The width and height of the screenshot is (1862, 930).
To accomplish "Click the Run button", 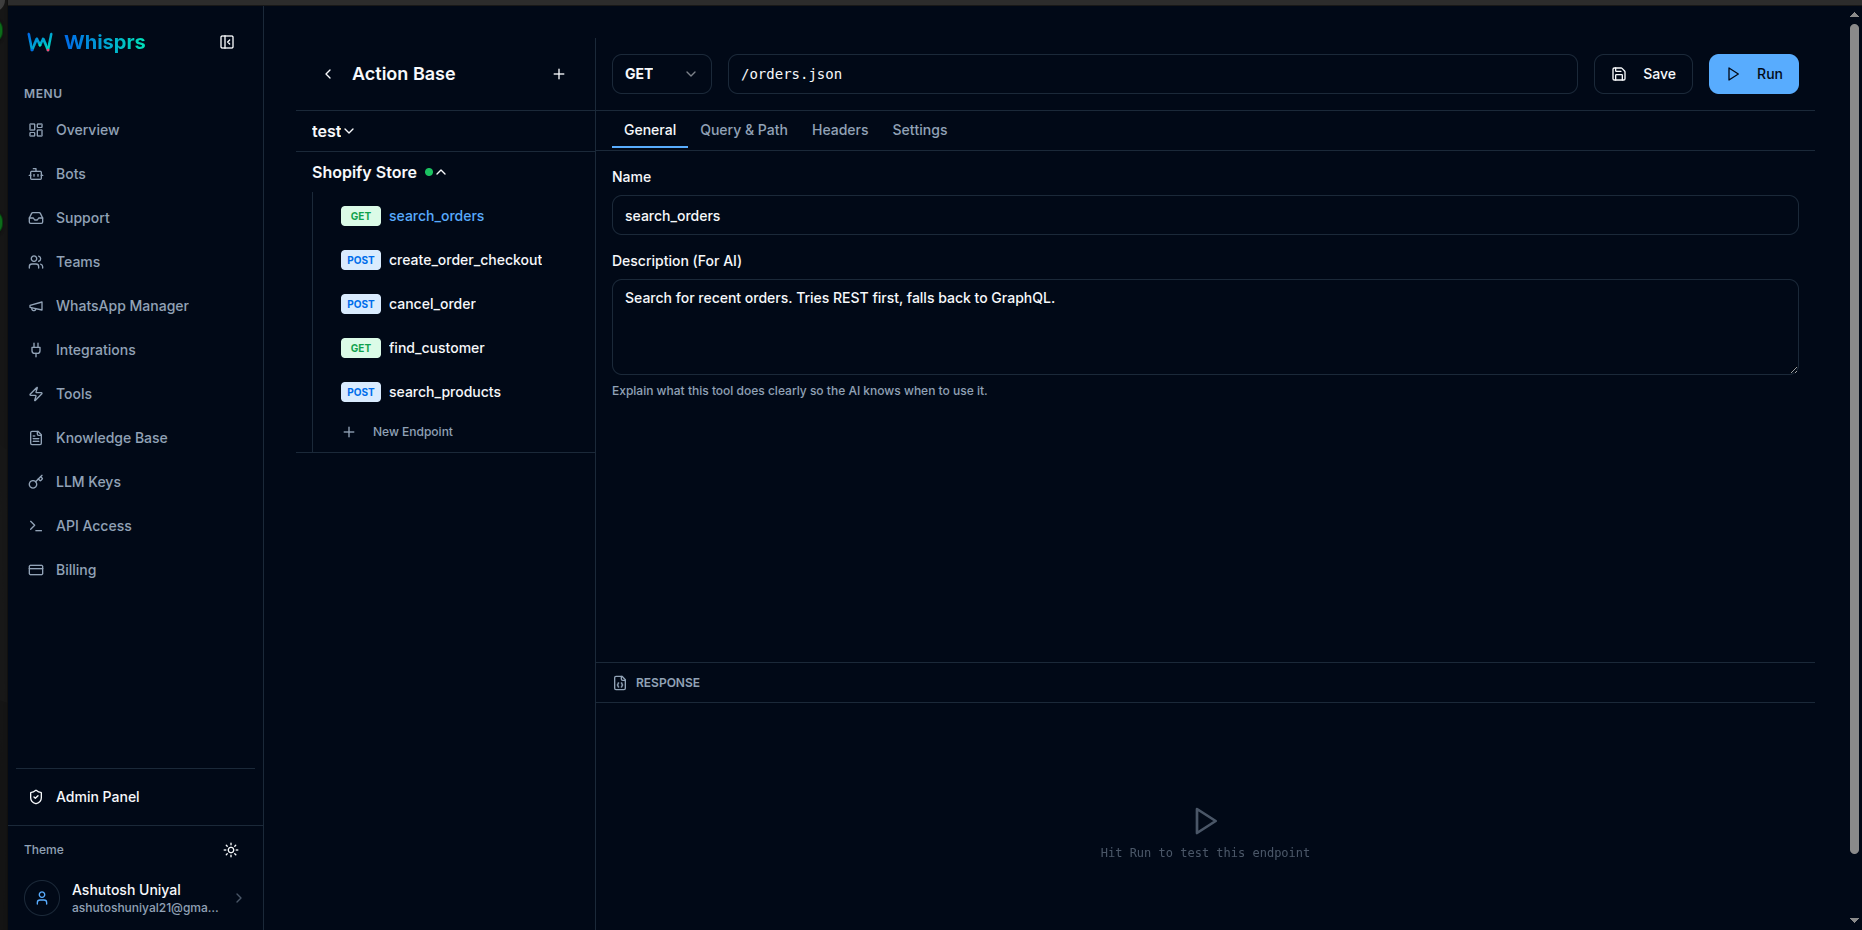I will pos(1754,74).
